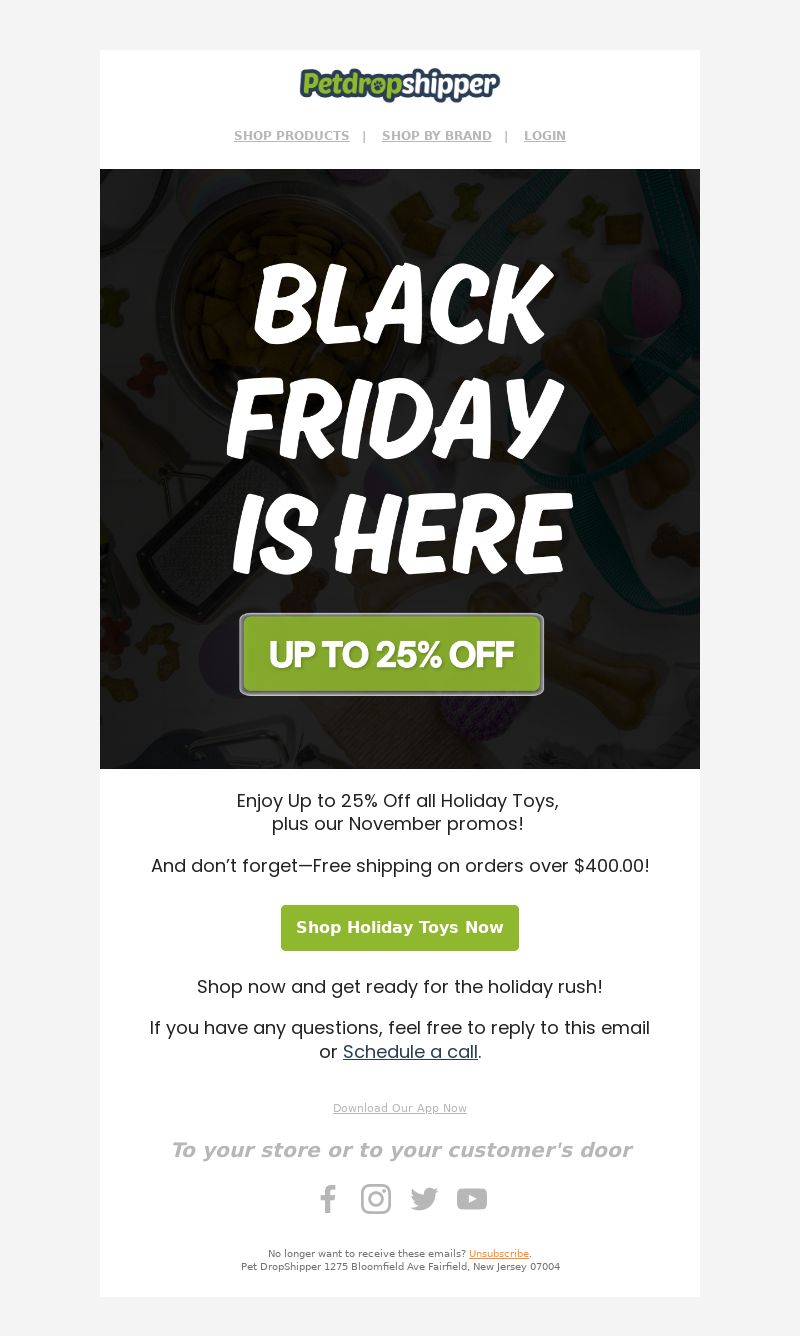
Task: Click the Unsubscribe link
Action: point(499,1254)
